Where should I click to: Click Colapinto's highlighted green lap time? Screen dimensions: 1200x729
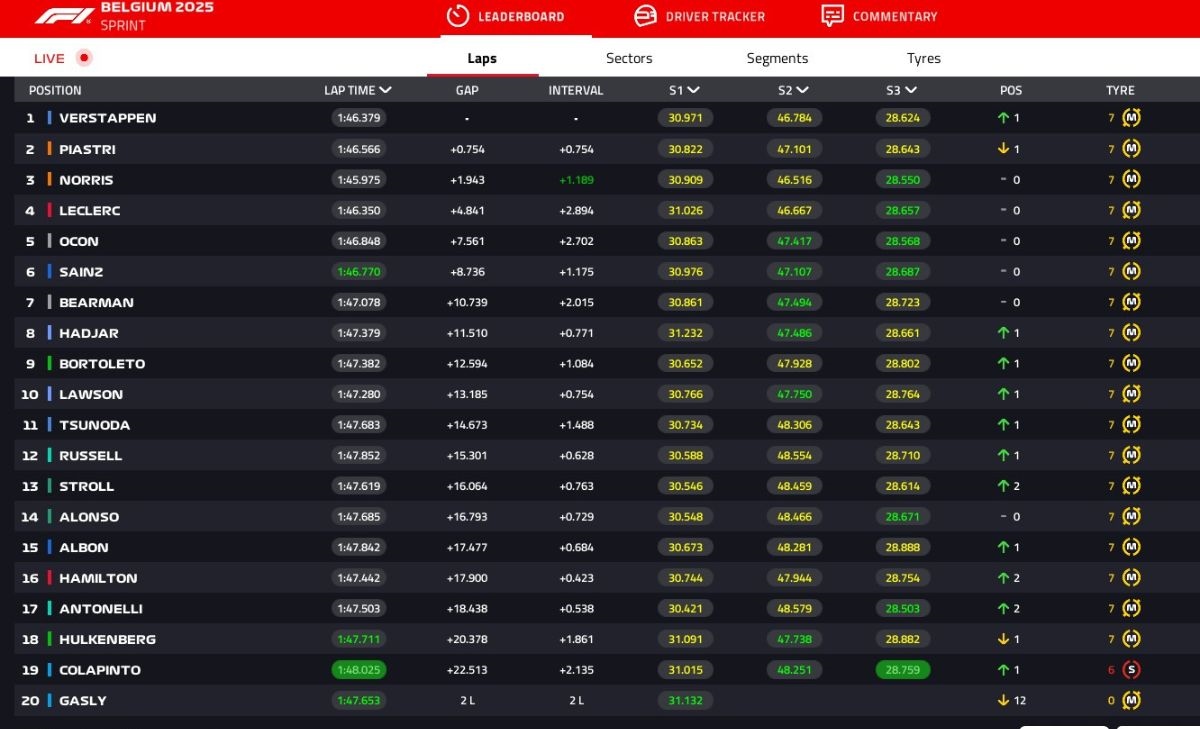(359, 670)
